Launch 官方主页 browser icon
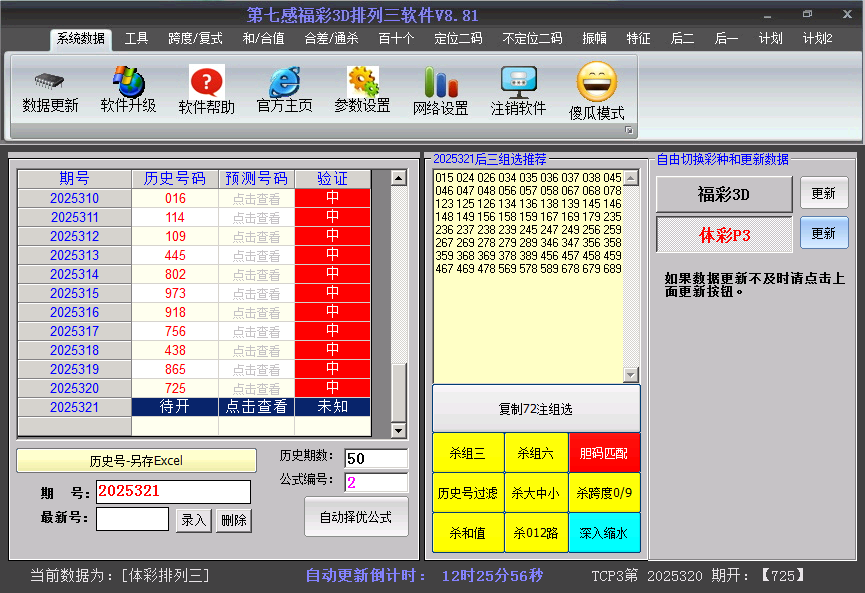 coord(284,82)
